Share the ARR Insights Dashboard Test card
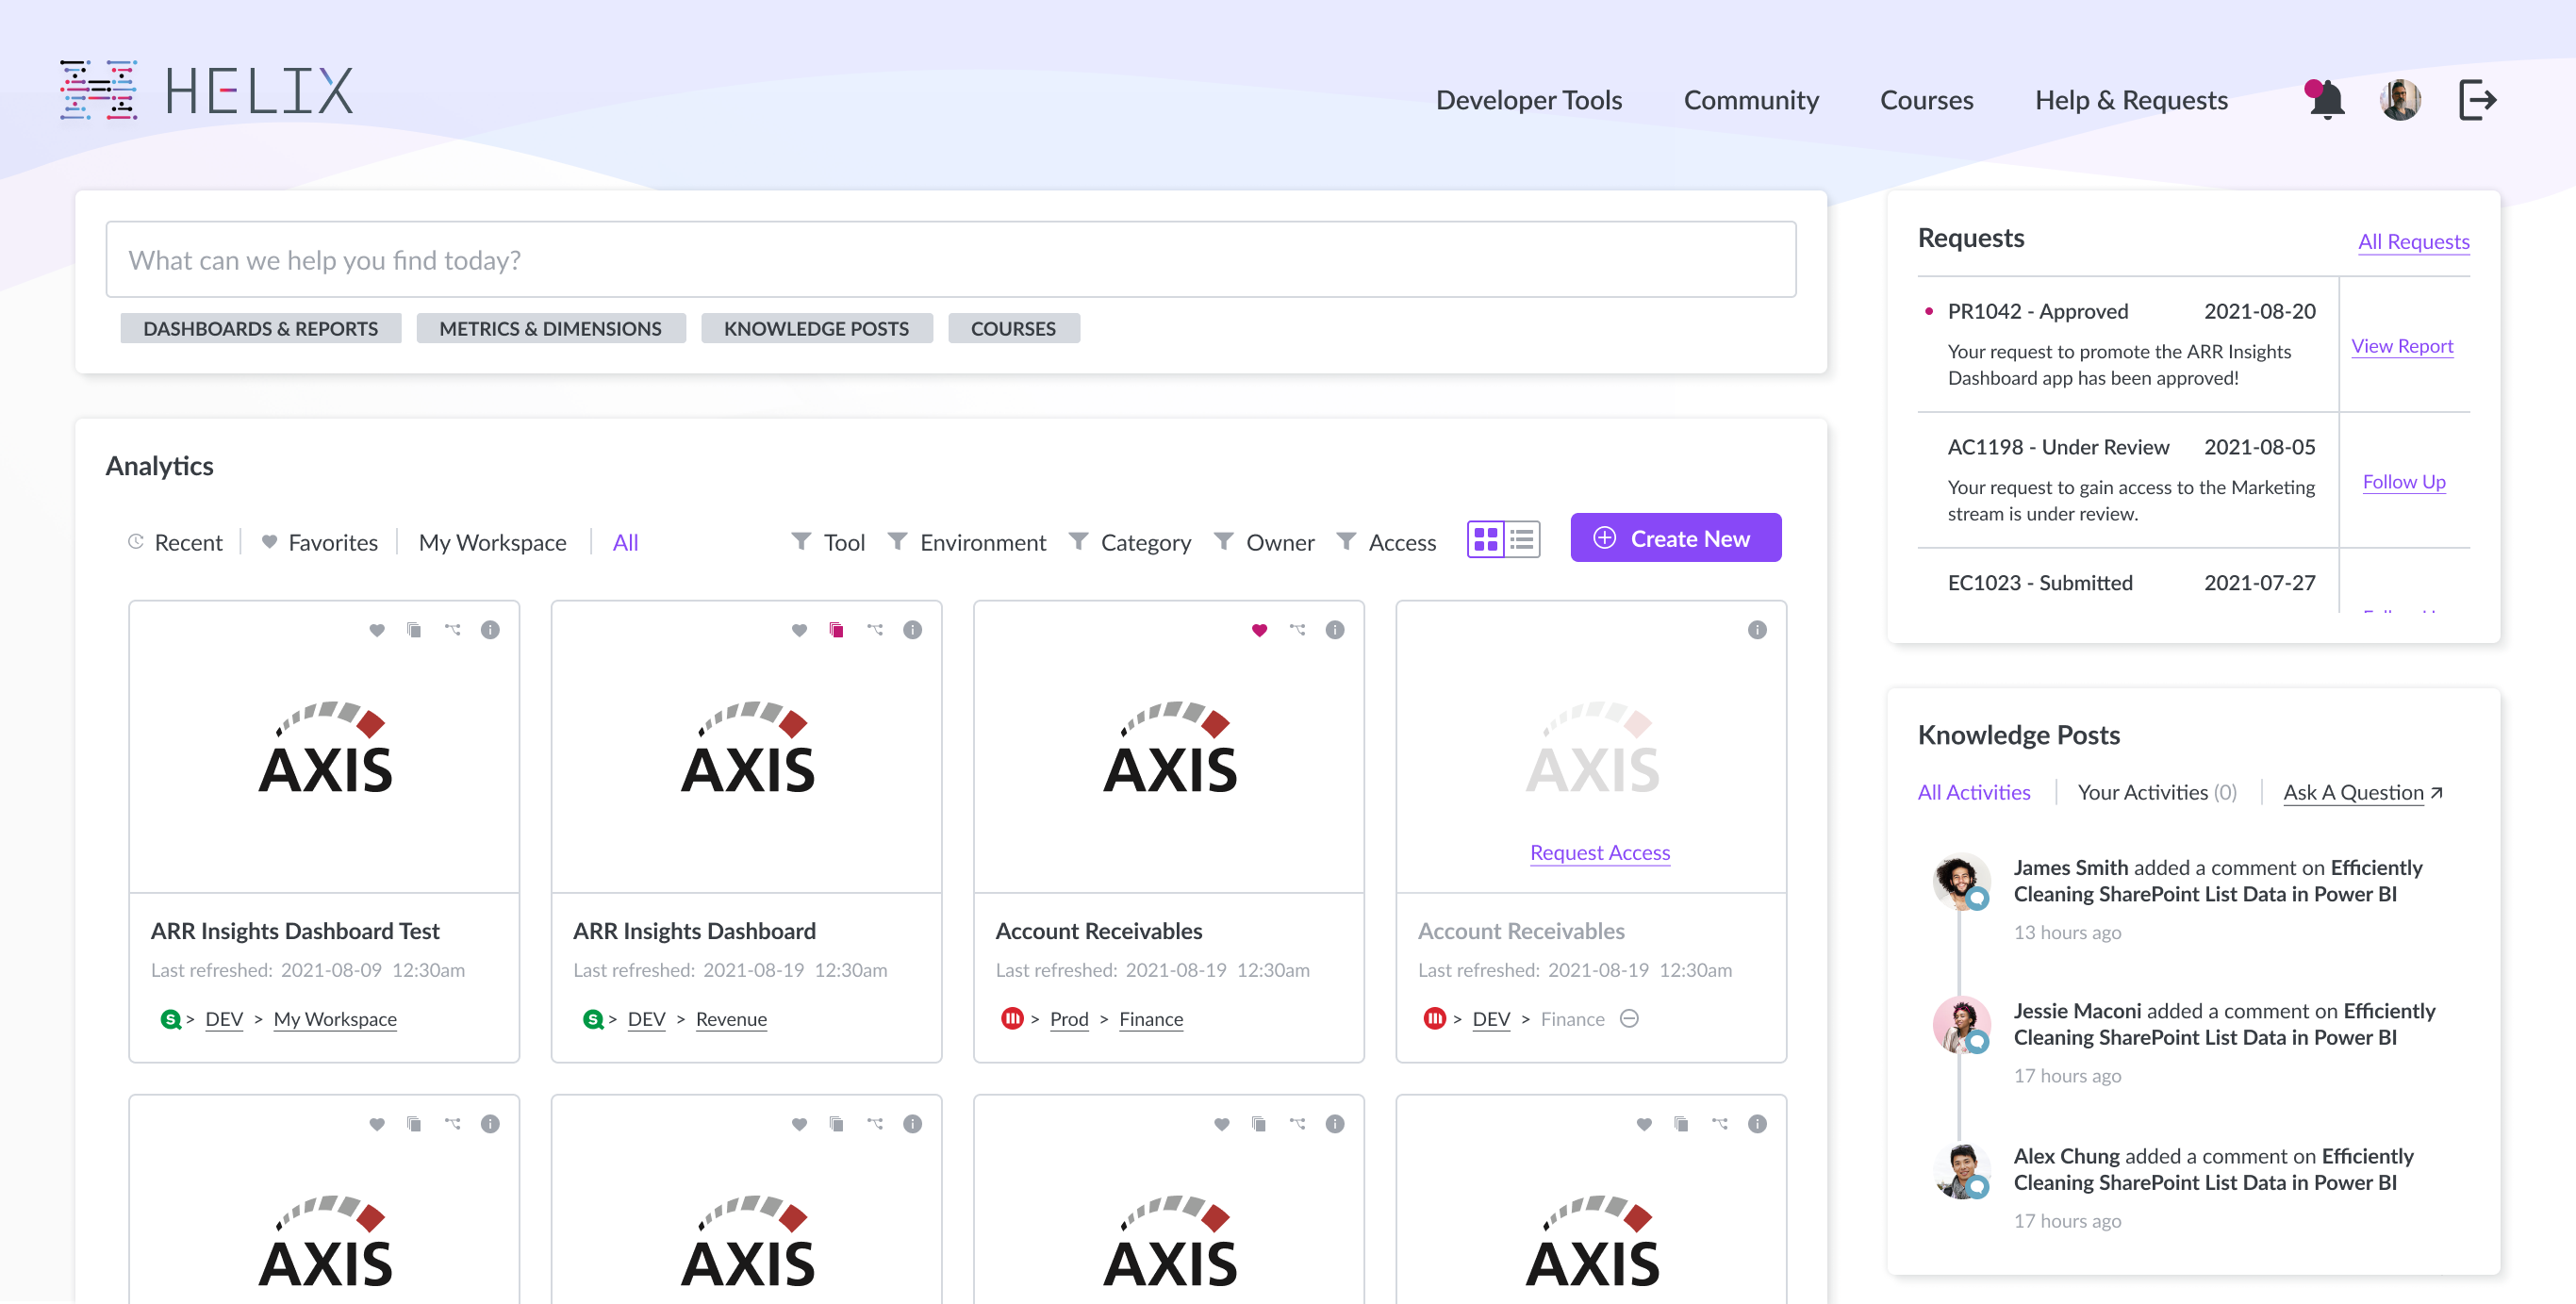 point(453,630)
